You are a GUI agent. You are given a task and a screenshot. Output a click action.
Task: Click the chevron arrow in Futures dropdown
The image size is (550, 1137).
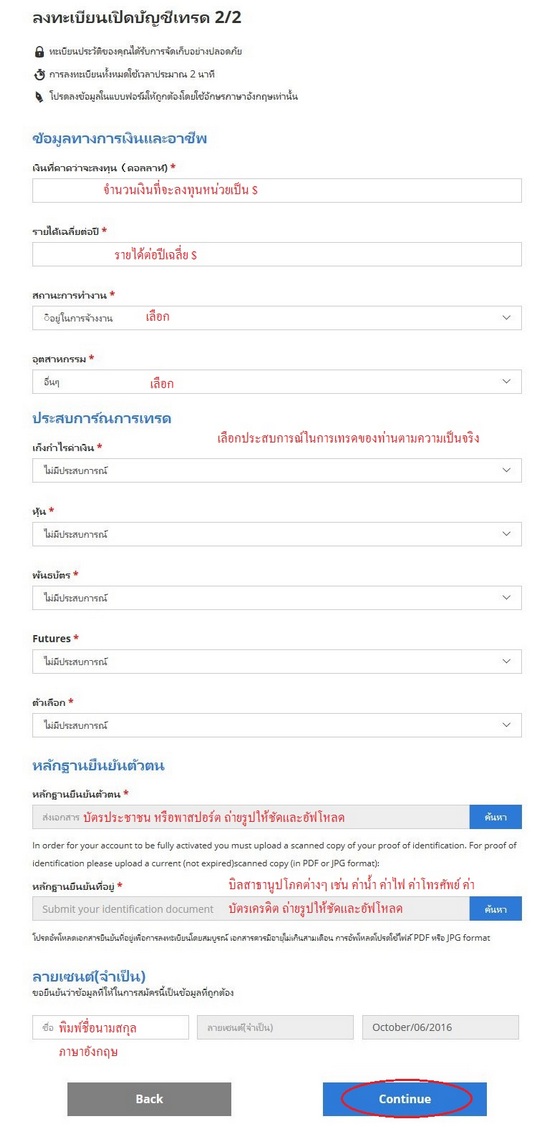point(506,661)
